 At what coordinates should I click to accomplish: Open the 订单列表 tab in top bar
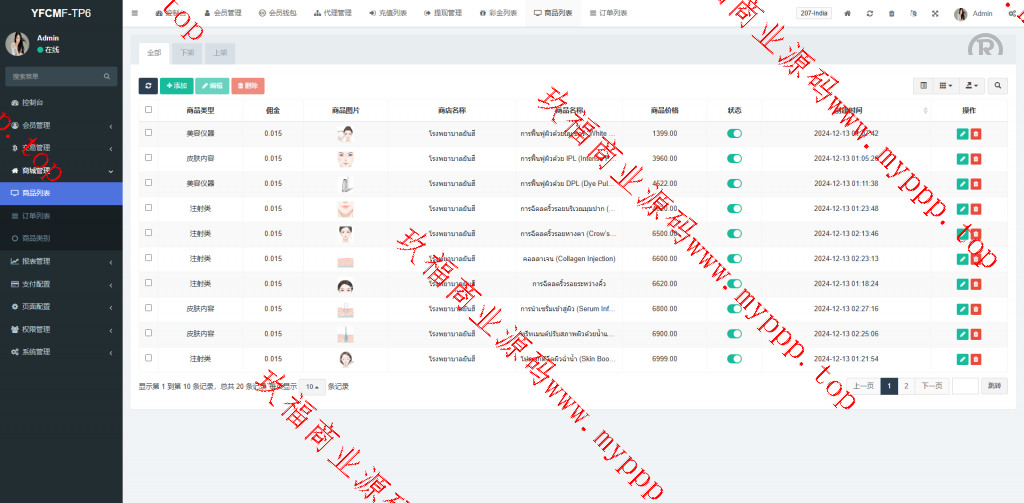[608, 14]
